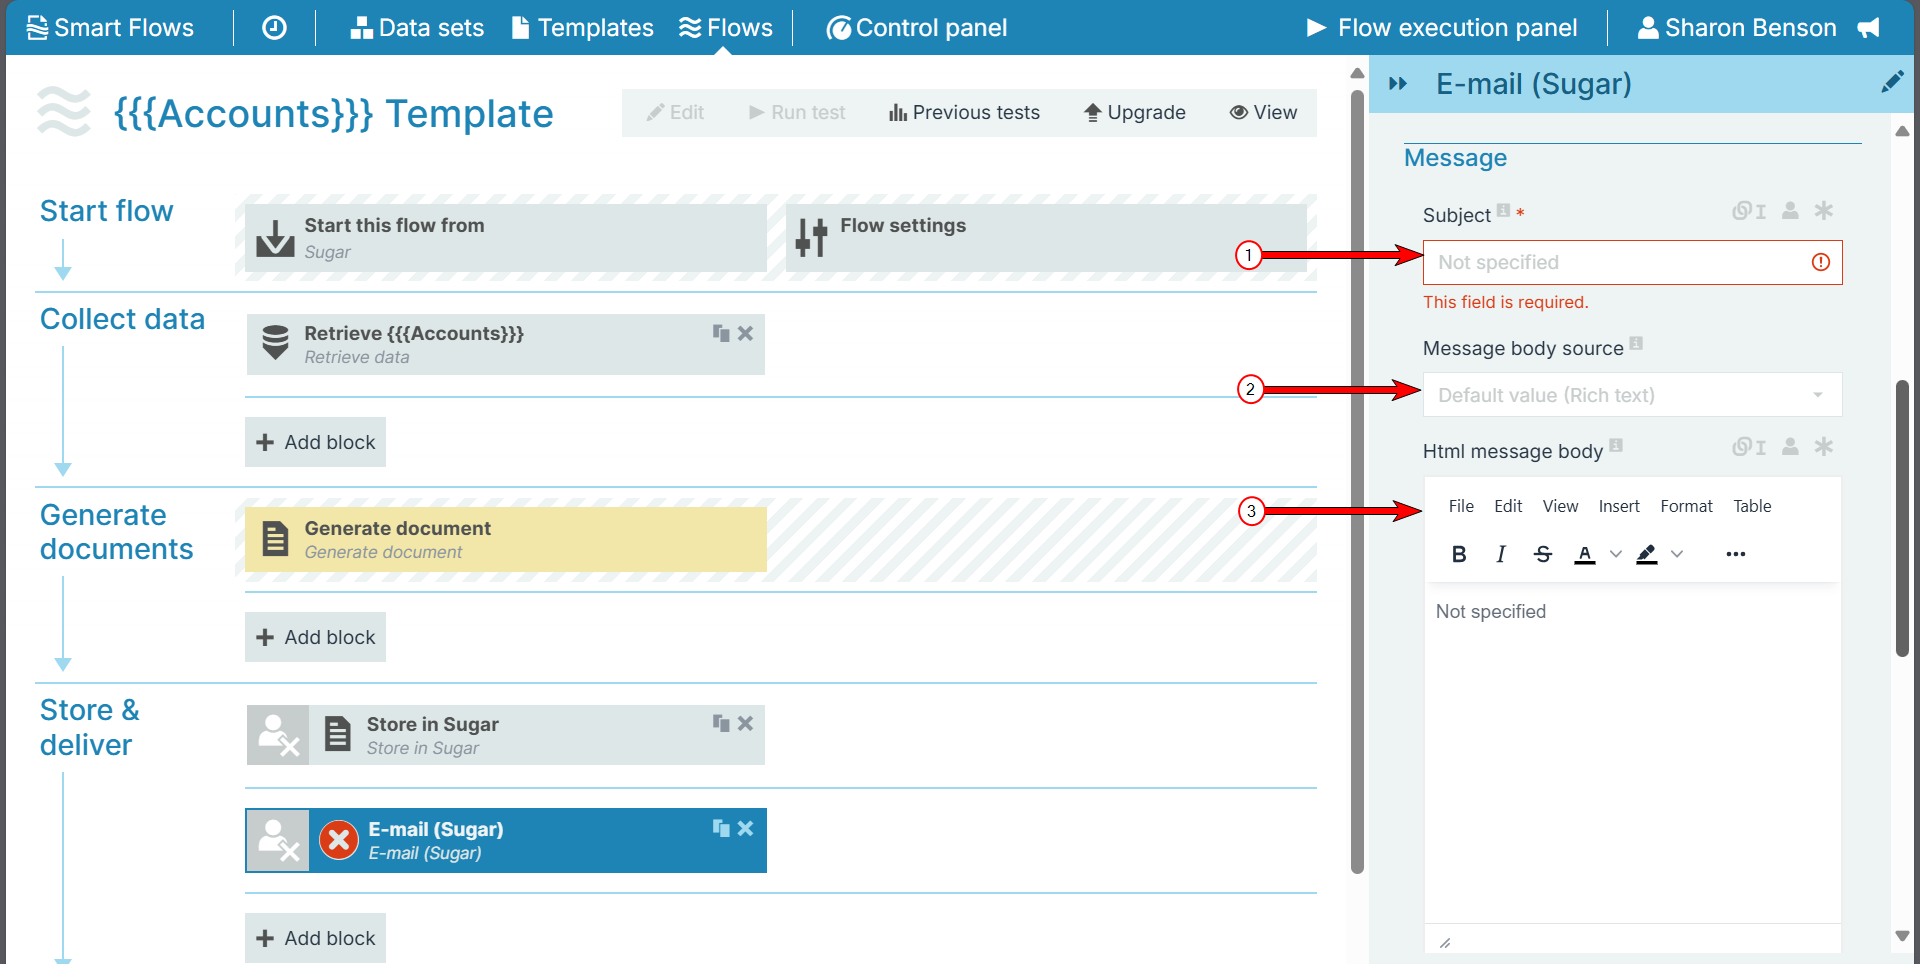Click Subject asterisk required icon
The width and height of the screenshot is (1920, 964).
[x=1824, y=211]
